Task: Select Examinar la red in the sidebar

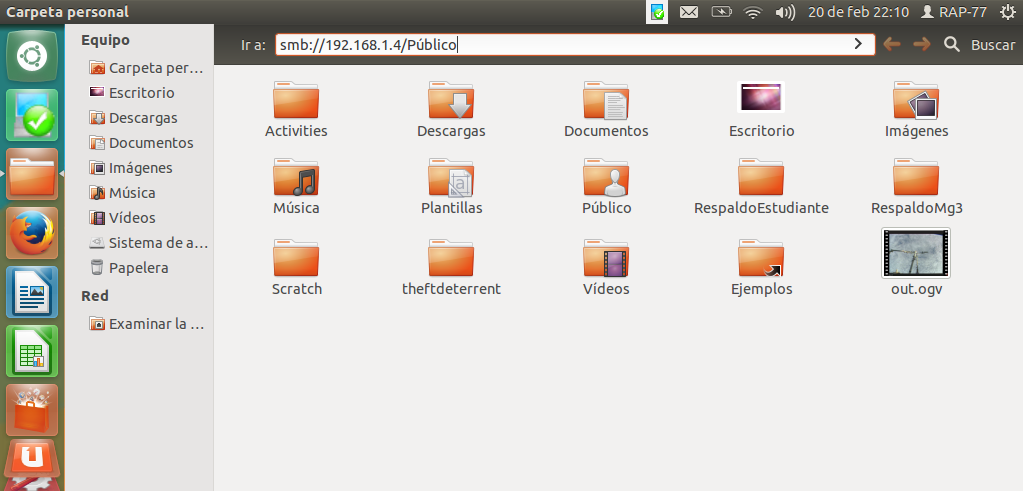Action: [146, 323]
